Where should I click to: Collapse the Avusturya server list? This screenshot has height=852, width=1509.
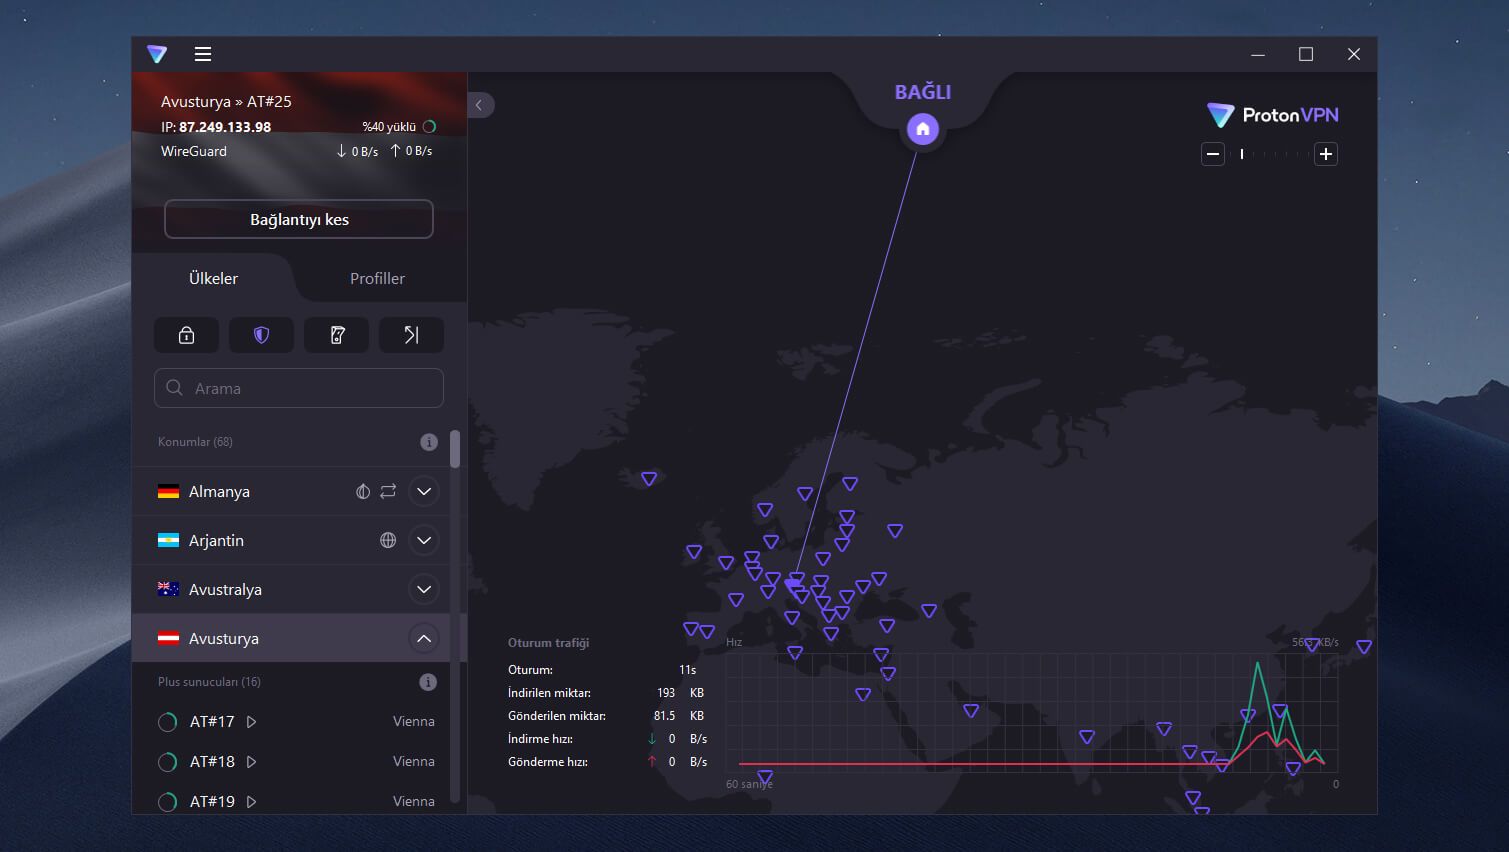click(424, 638)
